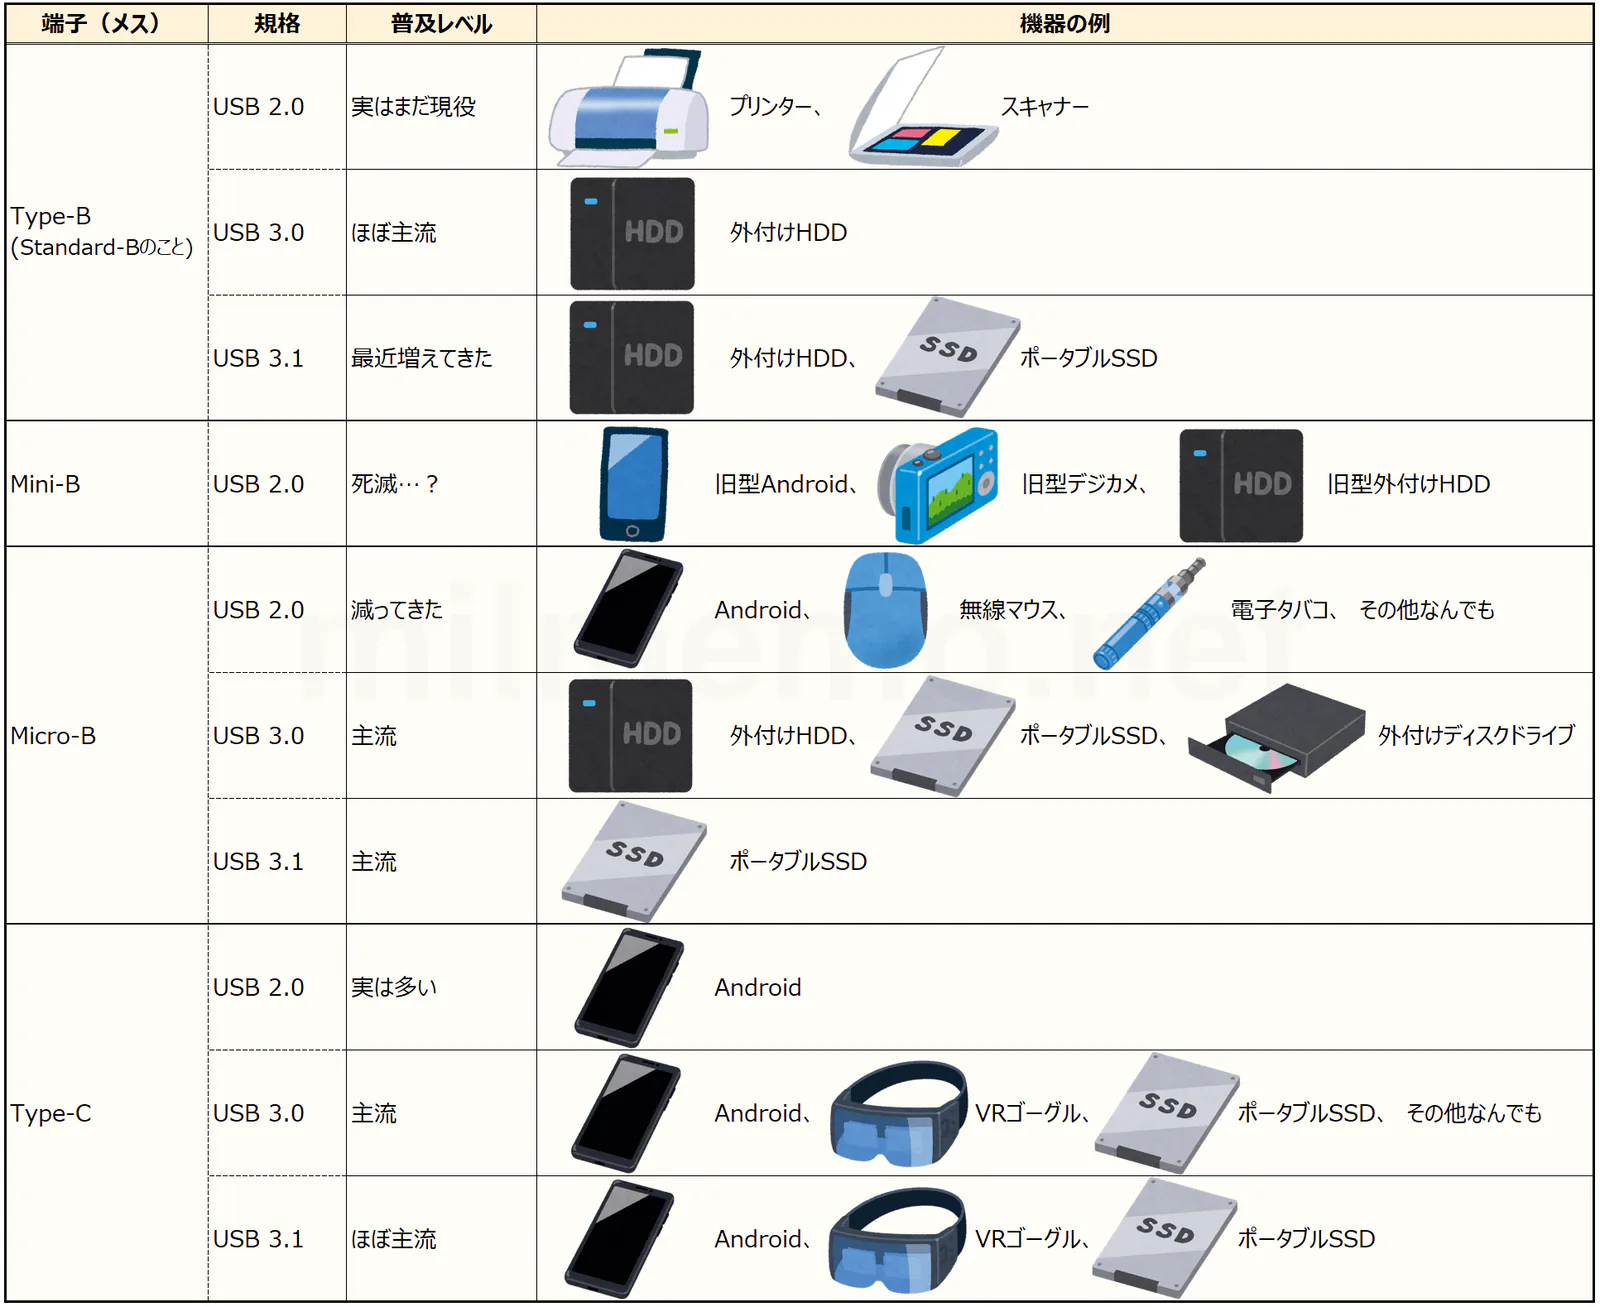This screenshot has height=1307, width=1600.
Task: Click the HDD icon in Micro-B USB 3.0 row
Action: tap(630, 736)
